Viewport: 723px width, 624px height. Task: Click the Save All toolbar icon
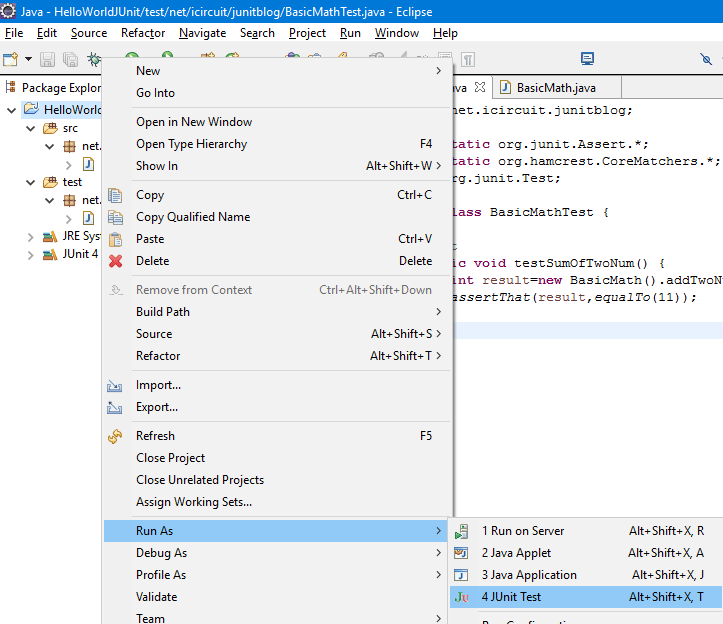tap(70, 59)
